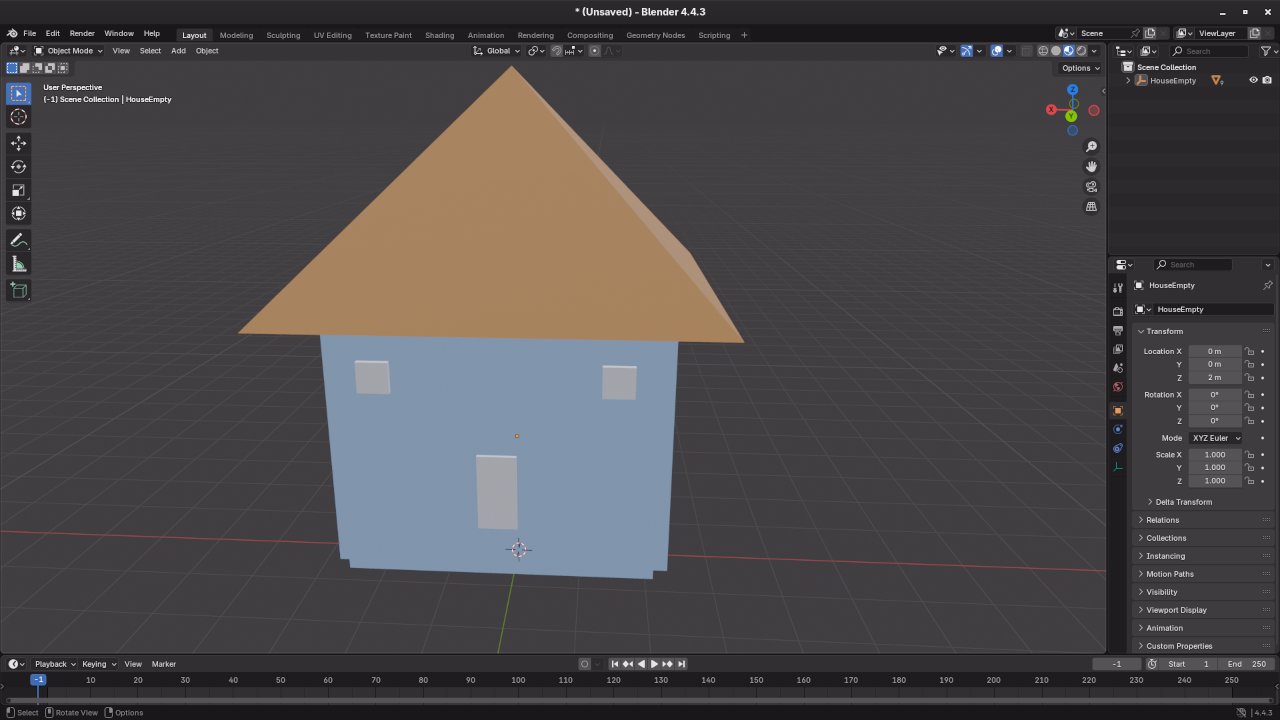Click the Blender logo menu icon

click(x=12, y=33)
